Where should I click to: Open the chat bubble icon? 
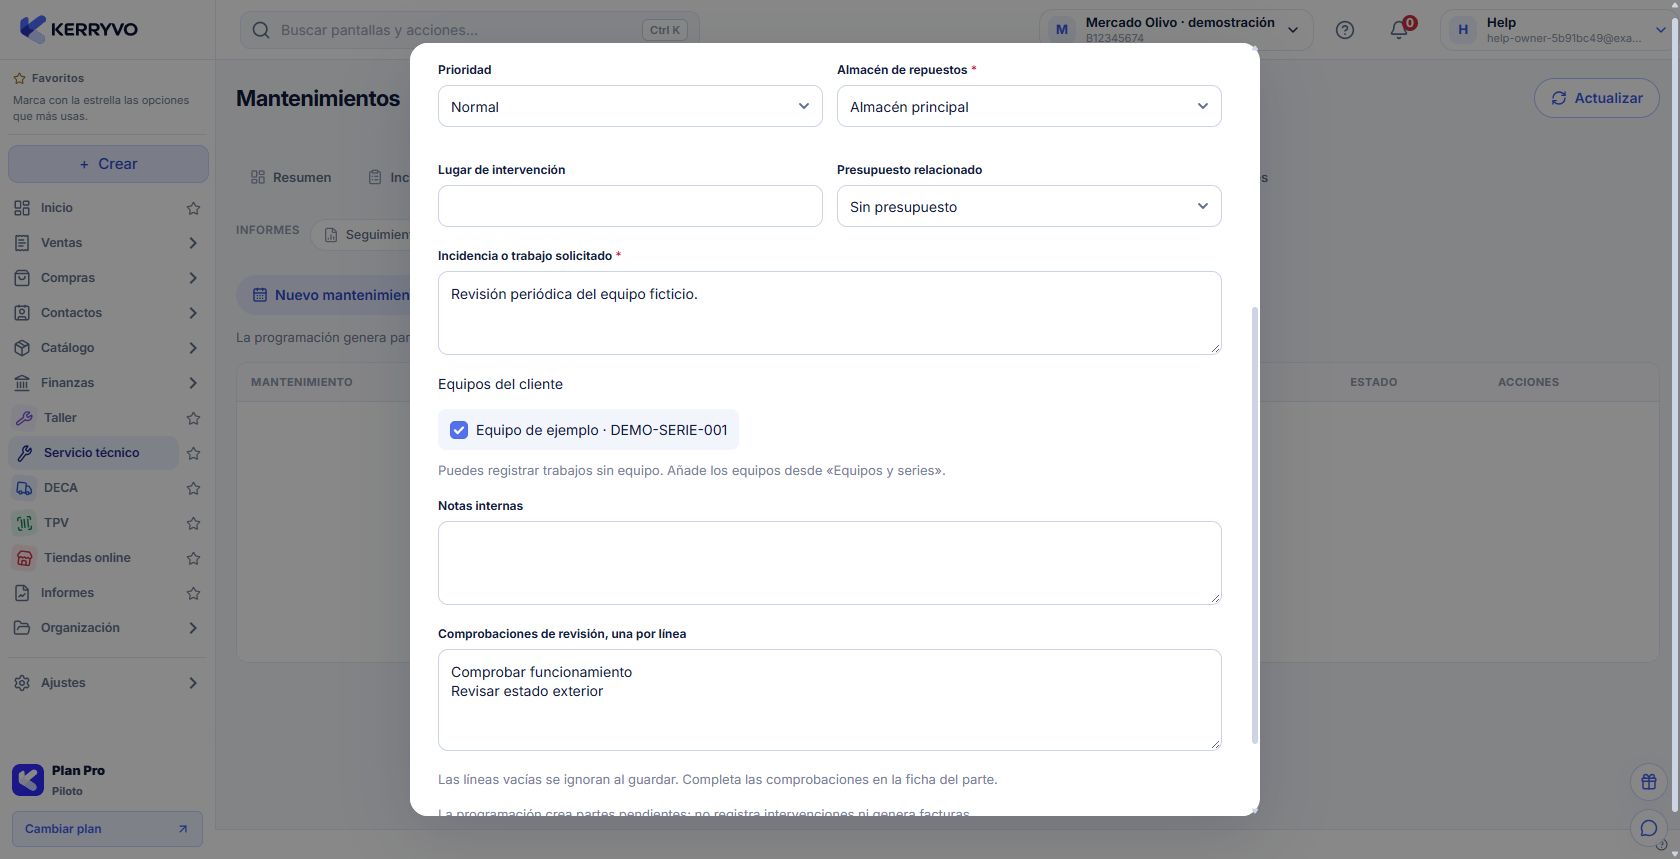(x=1649, y=828)
